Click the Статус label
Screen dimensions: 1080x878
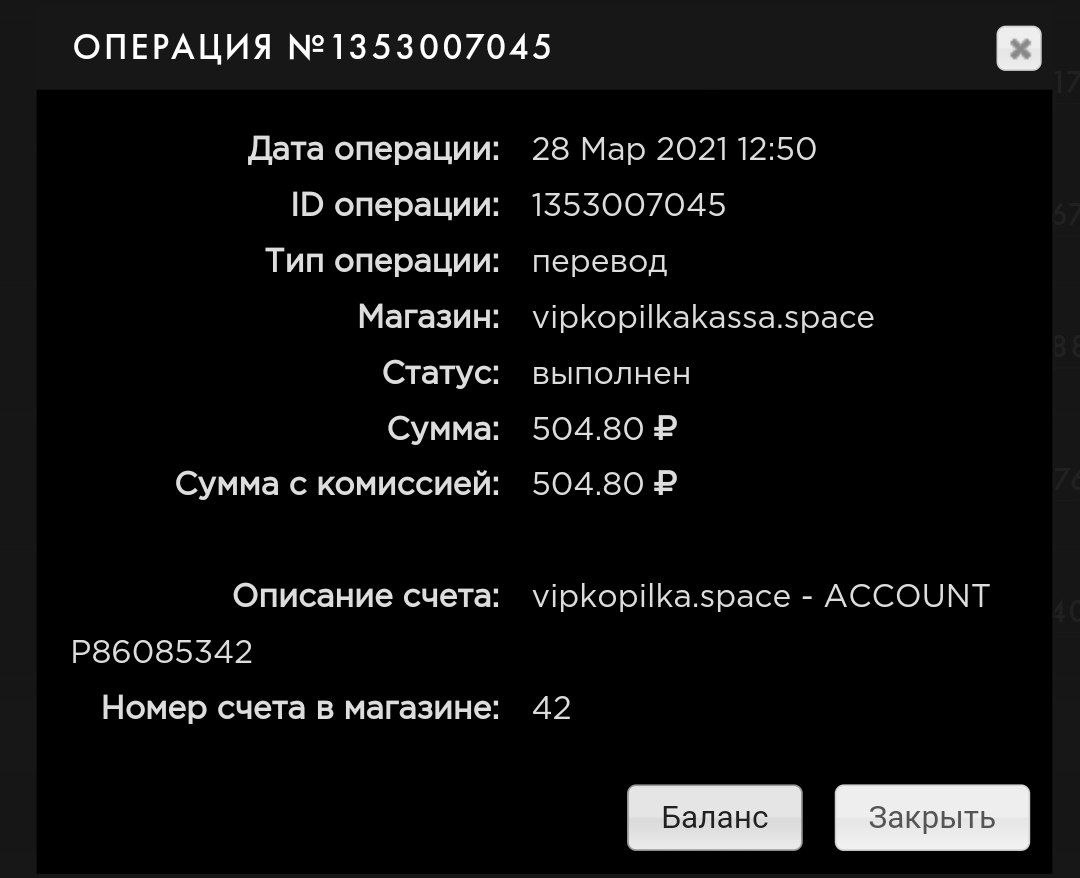coord(440,374)
